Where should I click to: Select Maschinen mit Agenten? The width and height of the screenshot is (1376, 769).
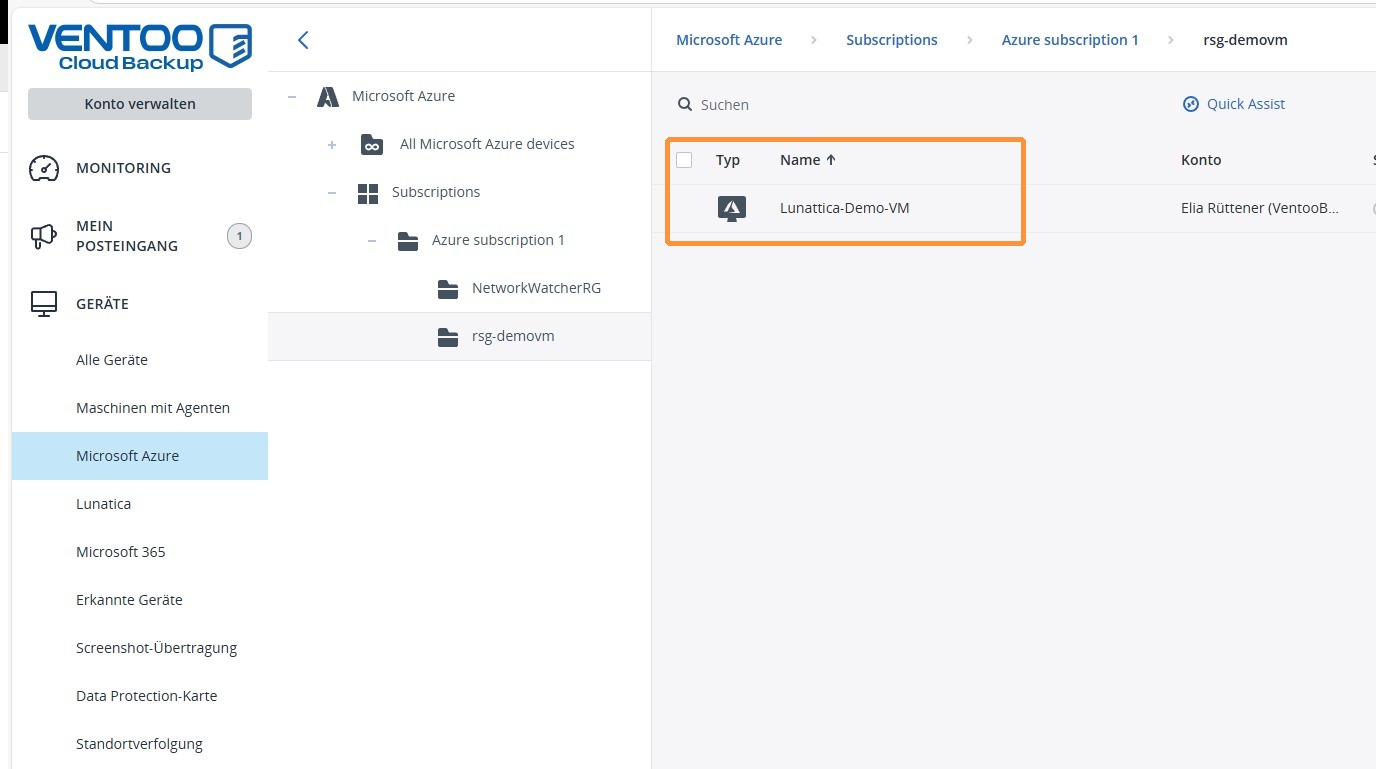[x=153, y=408]
